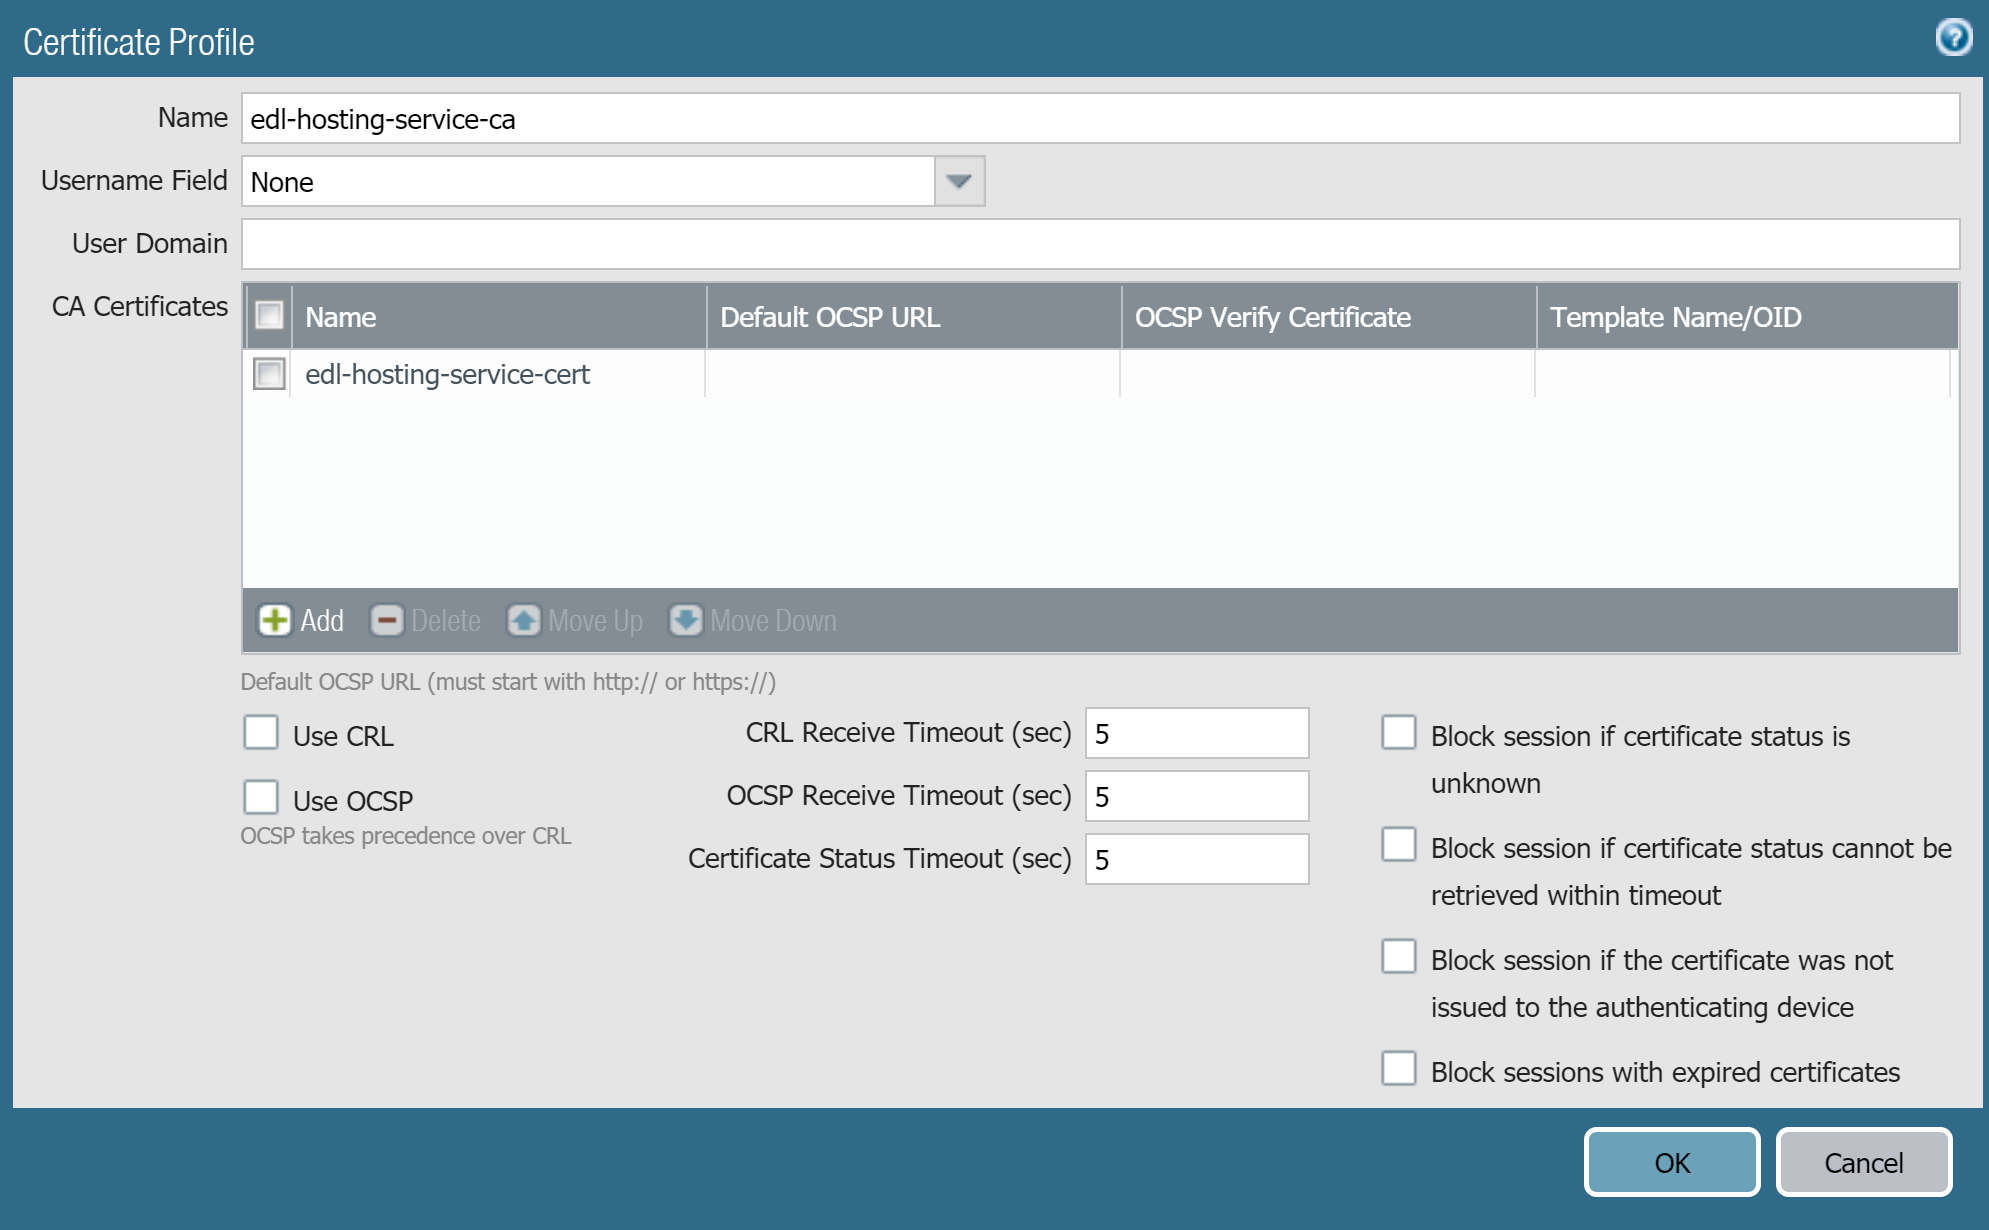1989x1230 pixels.
Task: Enable the Use CRL checkbox
Action: tap(261, 732)
